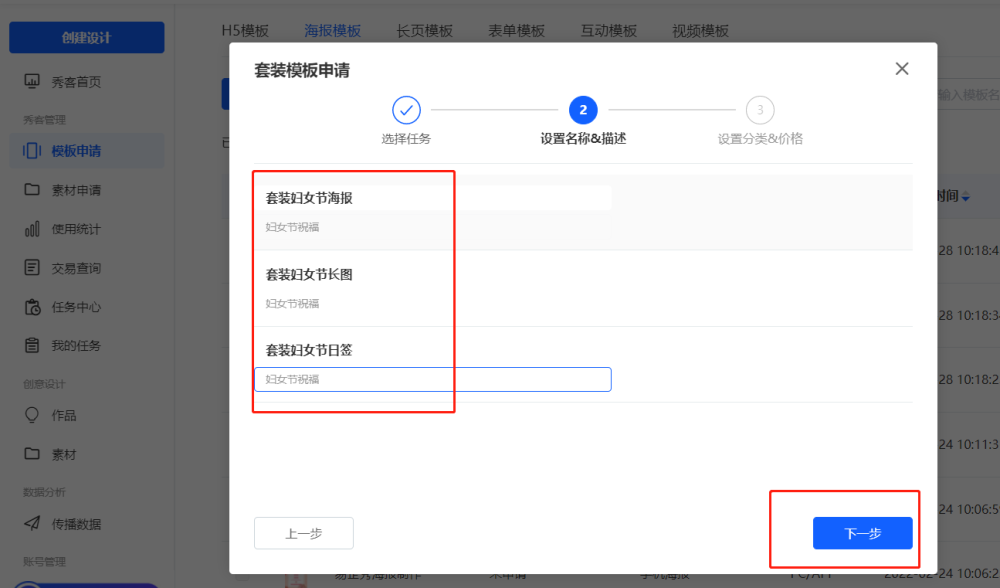The height and width of the screenshot is (588, 1000).
Task: Click step 3 circle 设置分类&价格
Action: [760, 110]
